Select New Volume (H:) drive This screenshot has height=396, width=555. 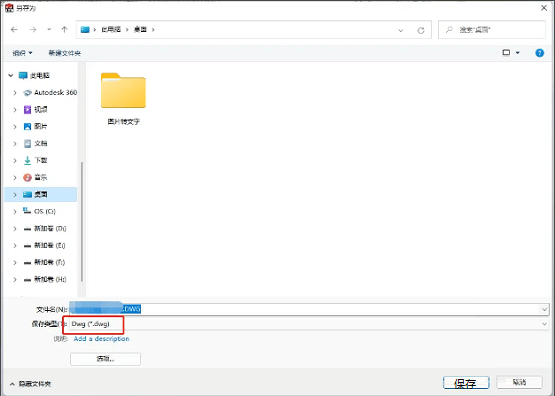point(45,279)
